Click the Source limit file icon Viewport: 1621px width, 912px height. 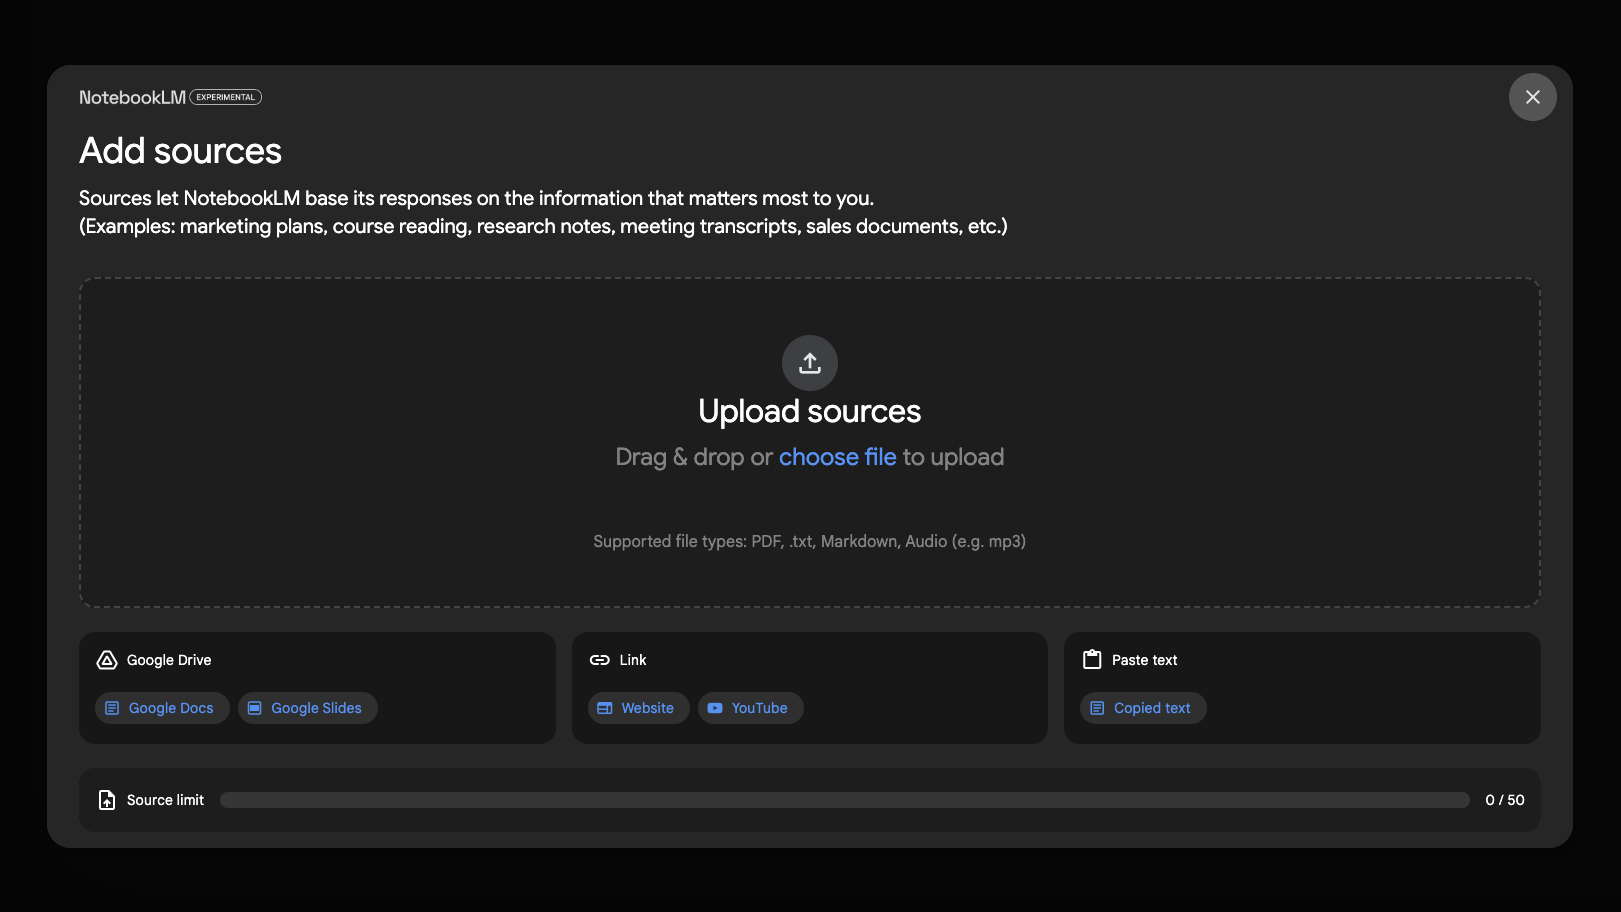[x=107, y=800]
